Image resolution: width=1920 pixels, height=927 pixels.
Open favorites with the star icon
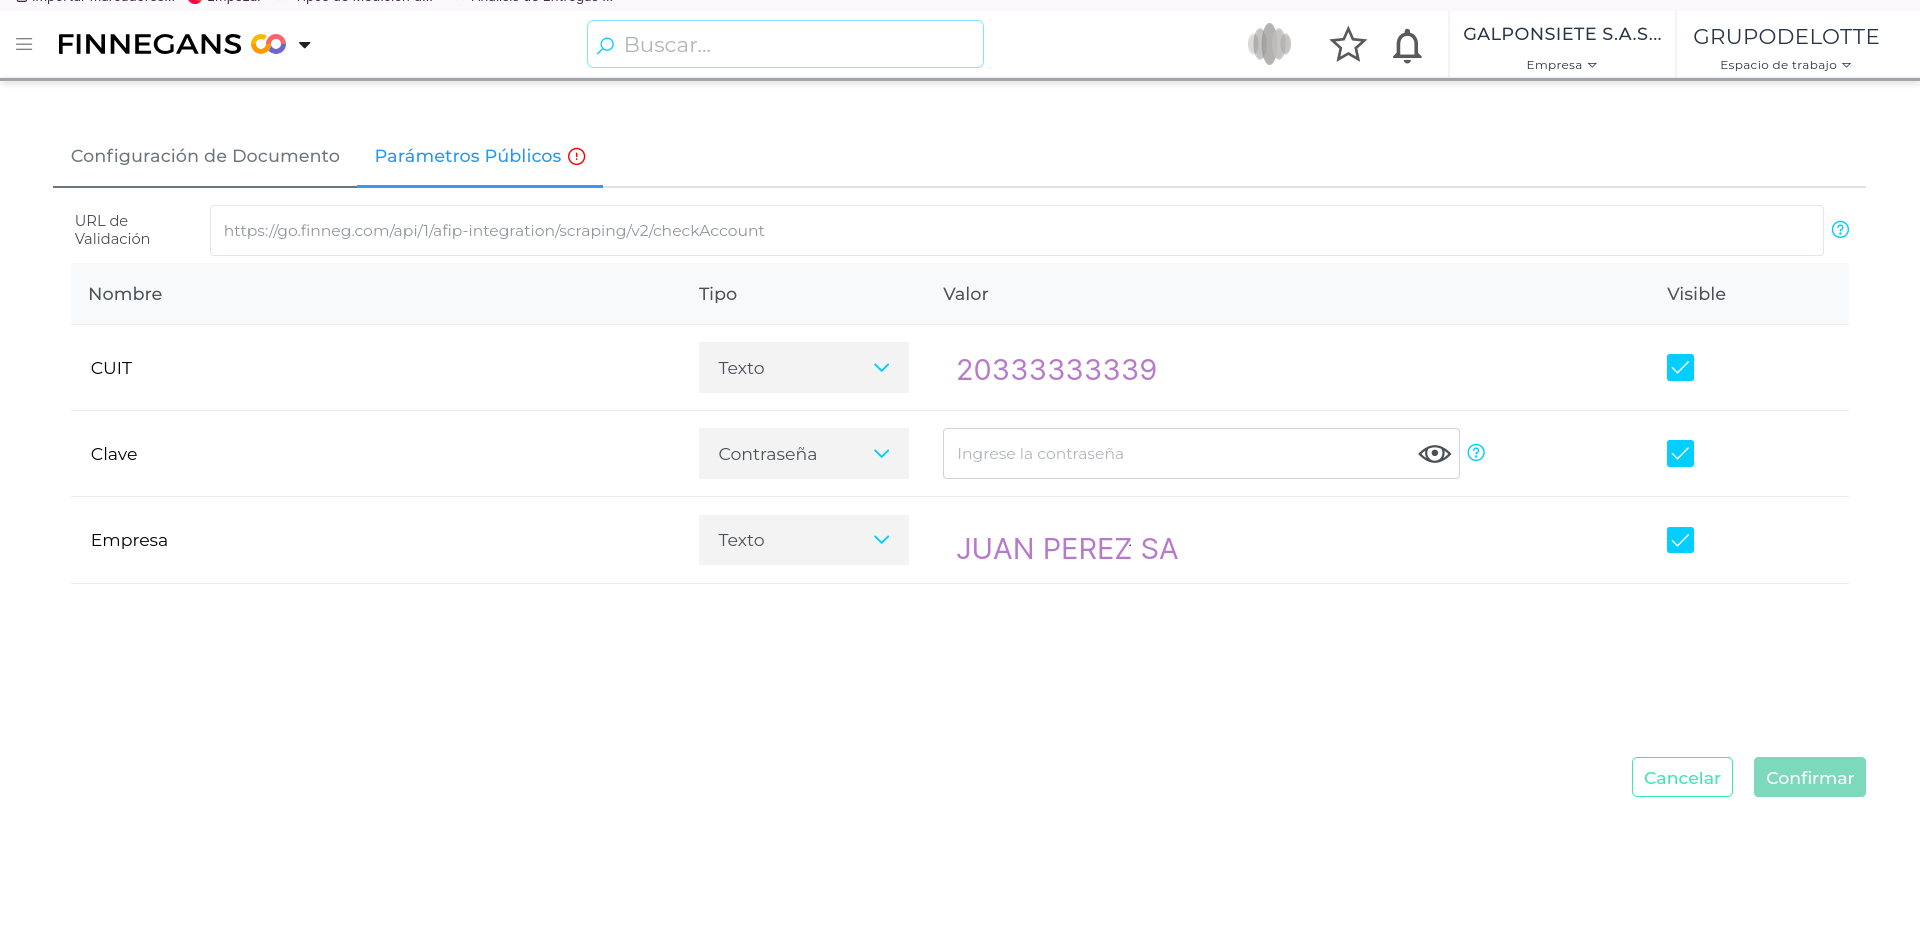[x=1347, y=45]
